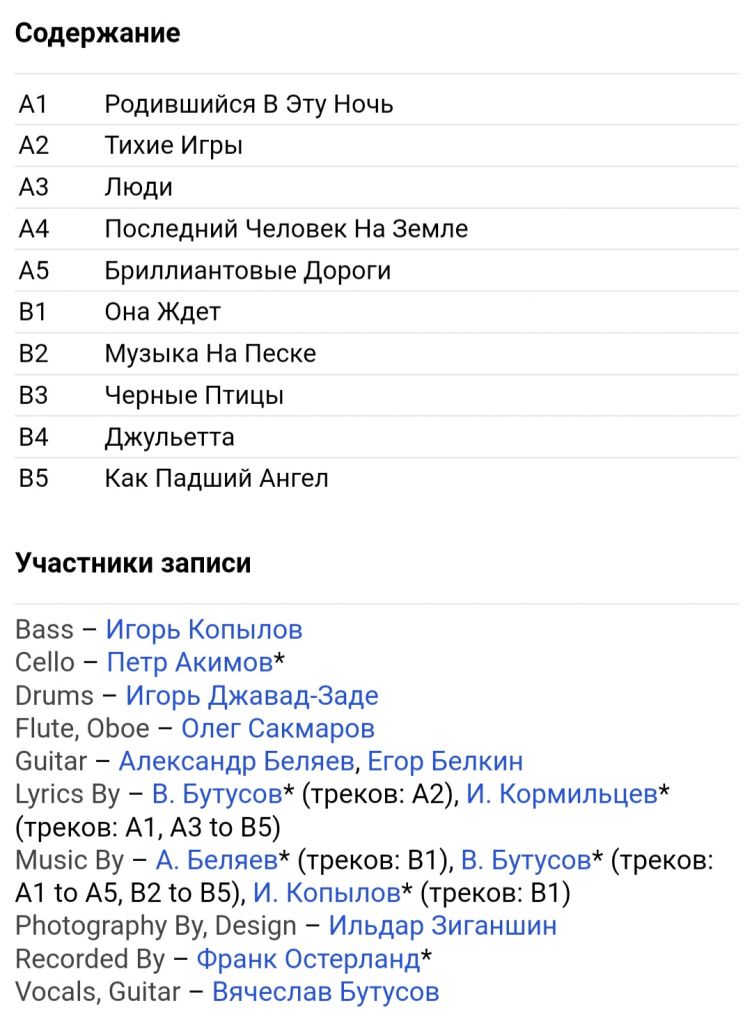Screen dimensions: 752x1024
Task: Click the Франк Остерланд recording engineer link
Action: [308, 959]
